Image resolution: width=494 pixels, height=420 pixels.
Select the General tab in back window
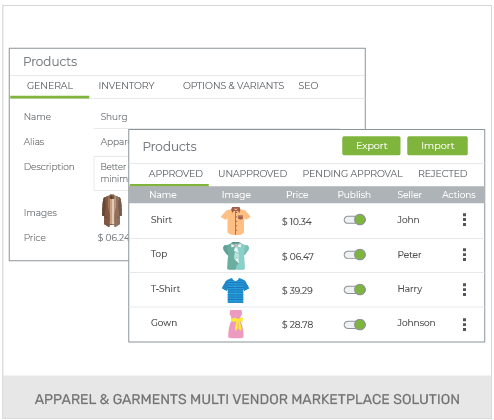pos(50,86)
